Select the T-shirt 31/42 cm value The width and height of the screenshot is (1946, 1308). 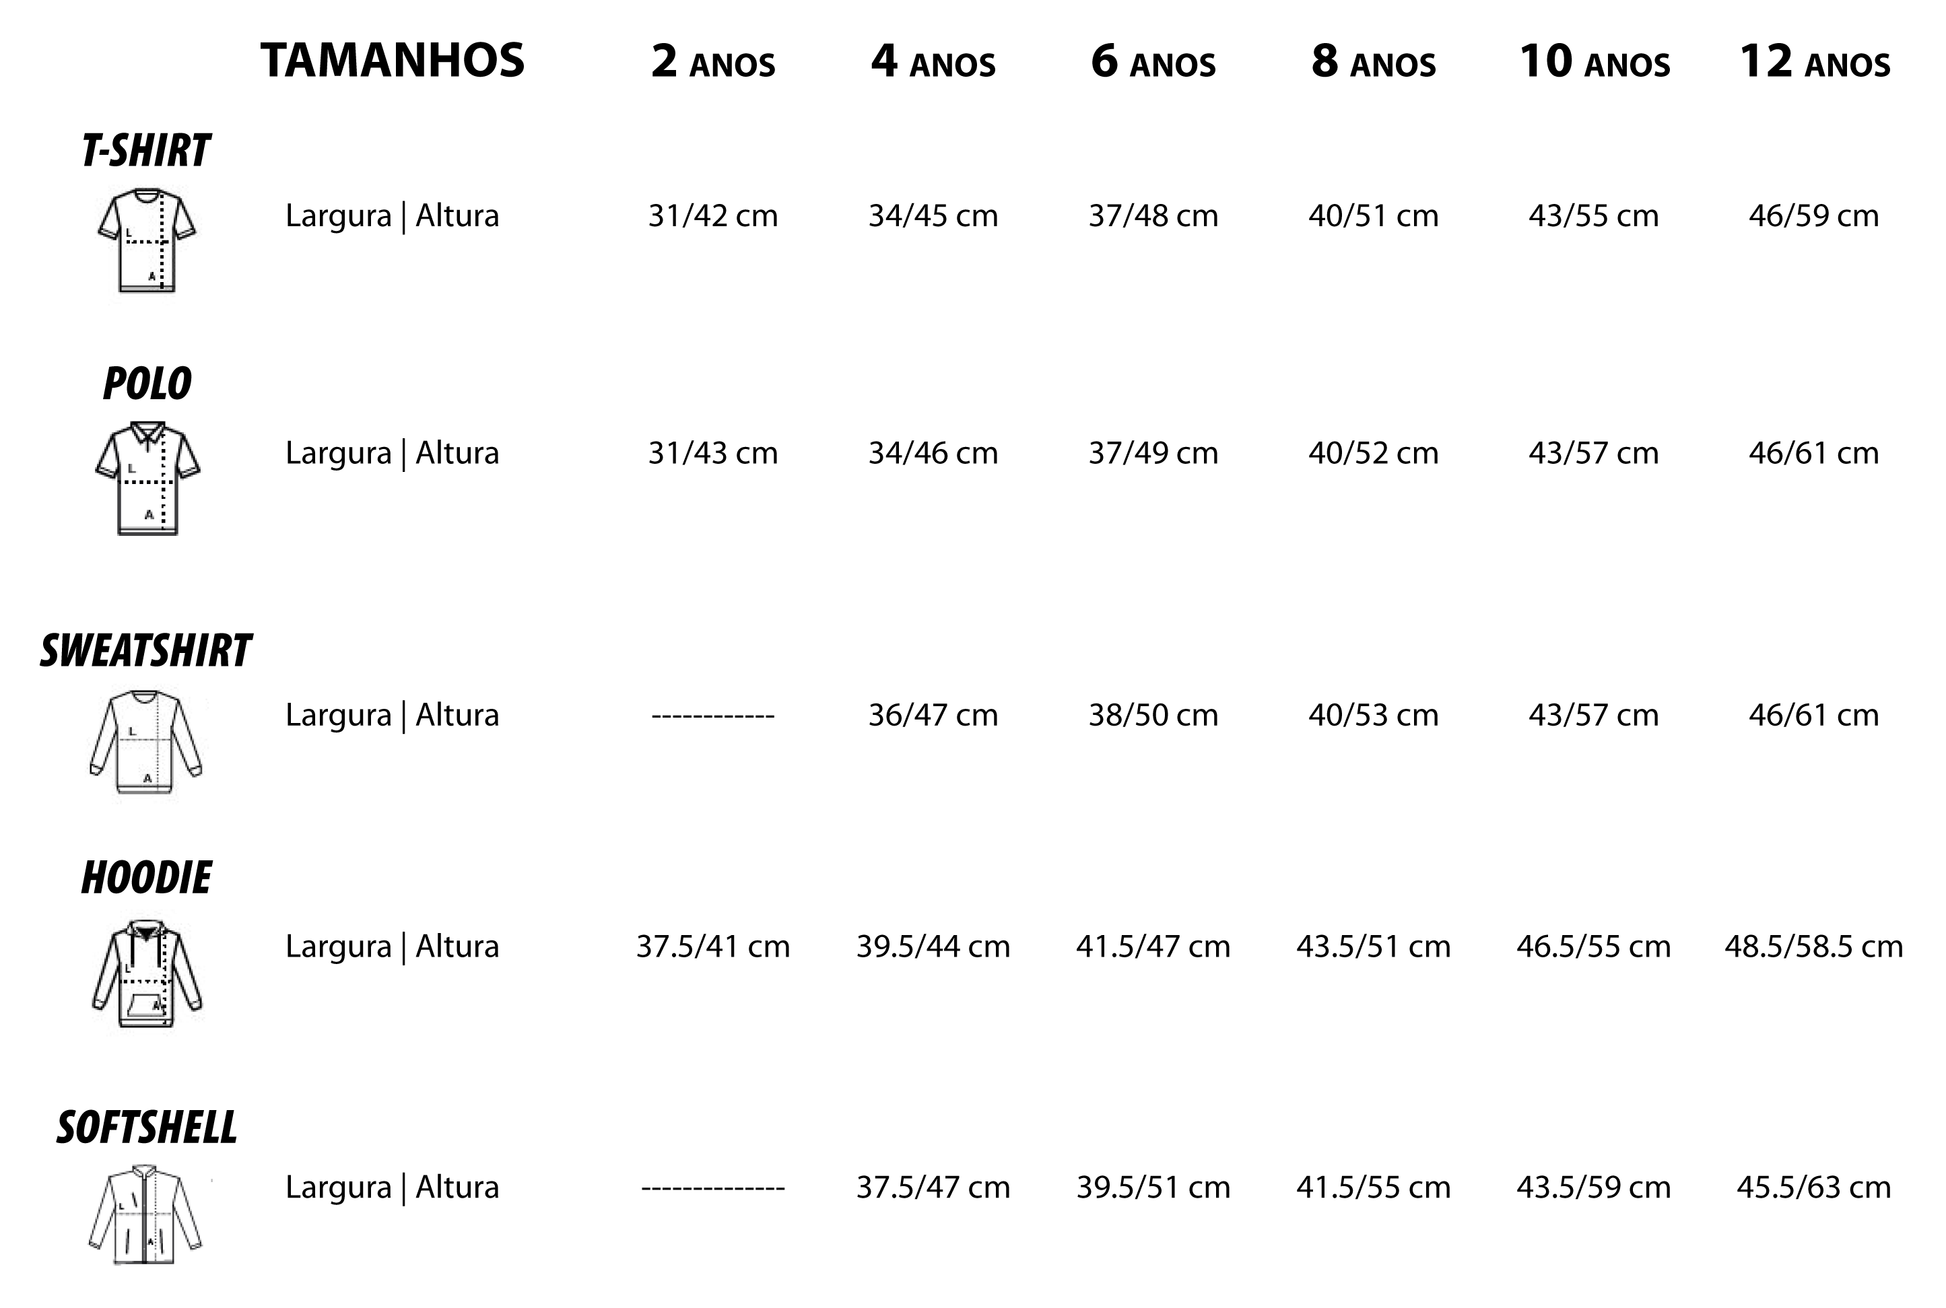[x=712, y=216]
